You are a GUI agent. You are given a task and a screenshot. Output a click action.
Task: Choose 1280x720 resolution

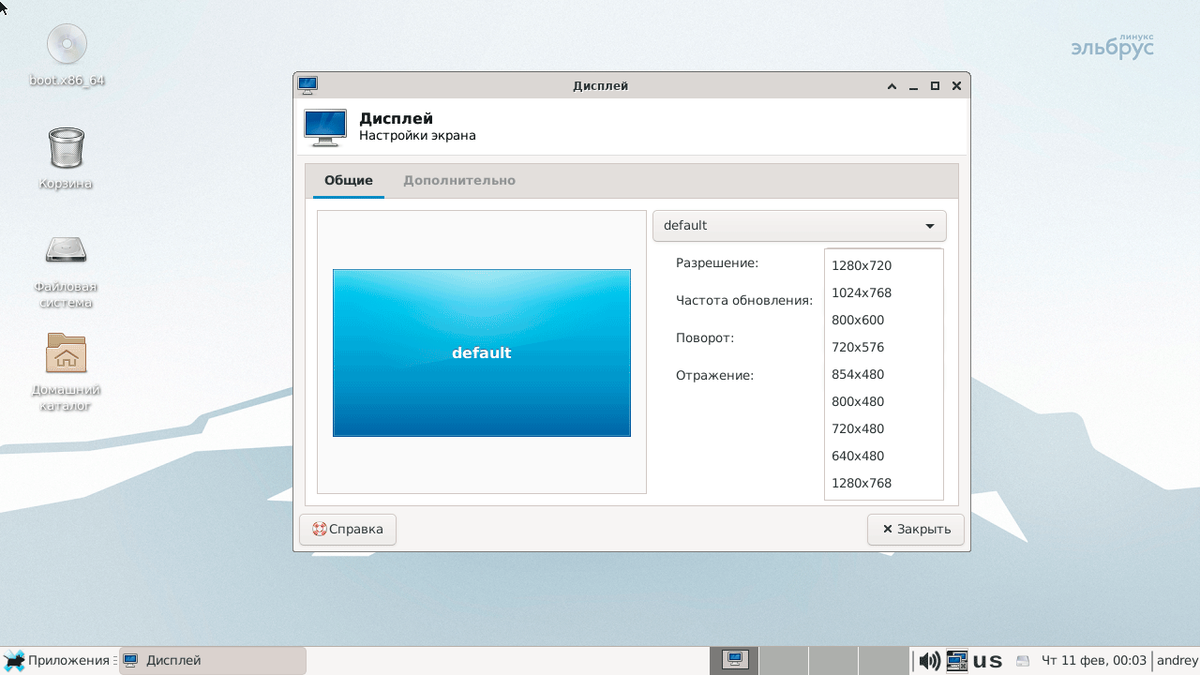884,266
